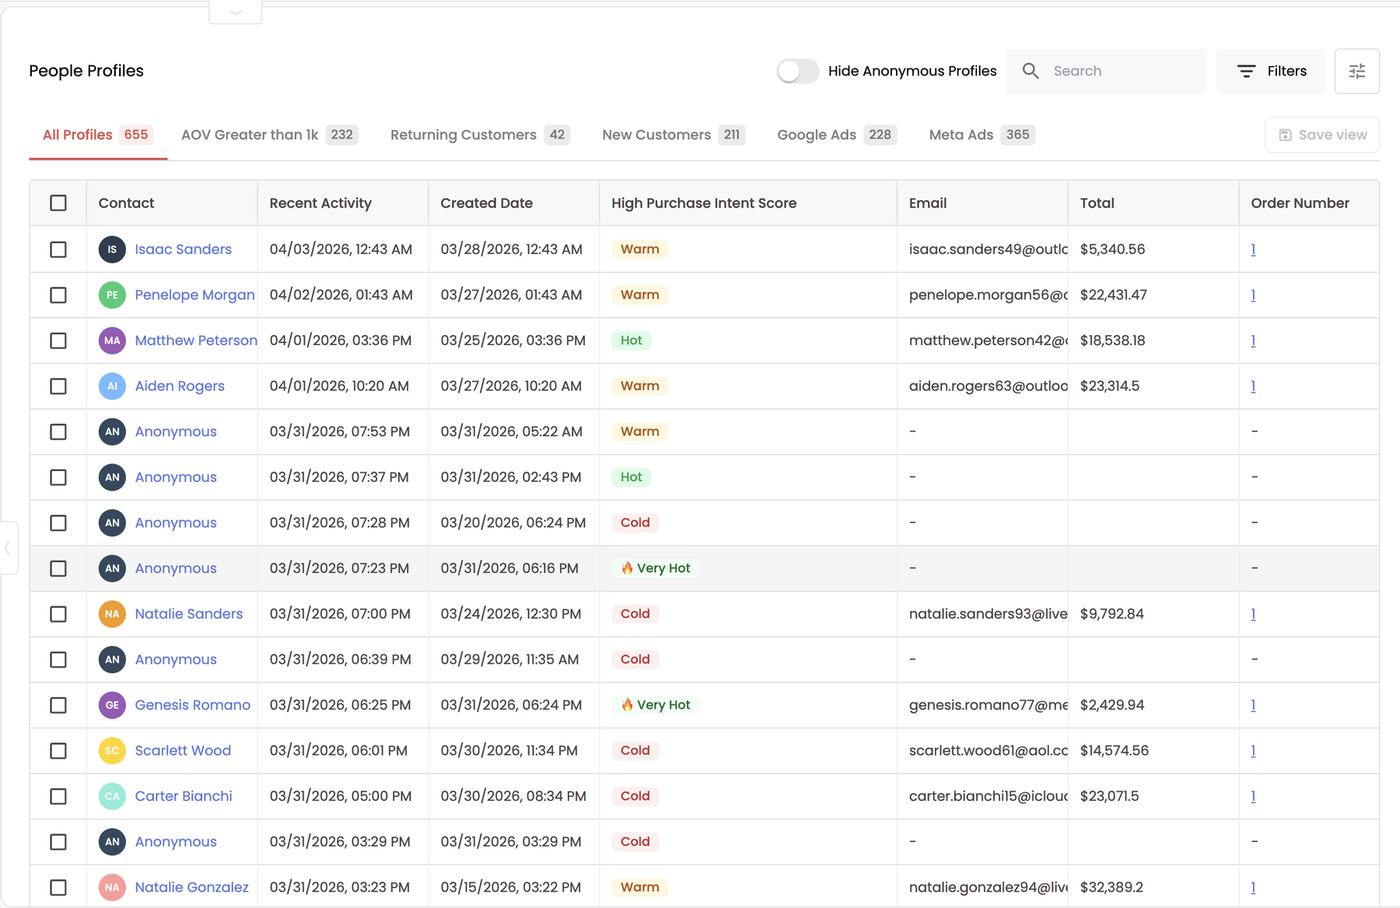This screenshot has width=1400, height=908.
Task: Click the Very Hot badge for Genesis Romano
Action: click(656, 705)
